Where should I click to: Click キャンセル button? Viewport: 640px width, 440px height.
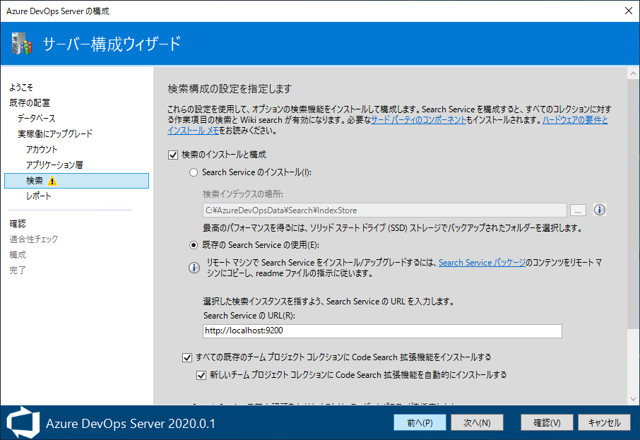(604, 422)
